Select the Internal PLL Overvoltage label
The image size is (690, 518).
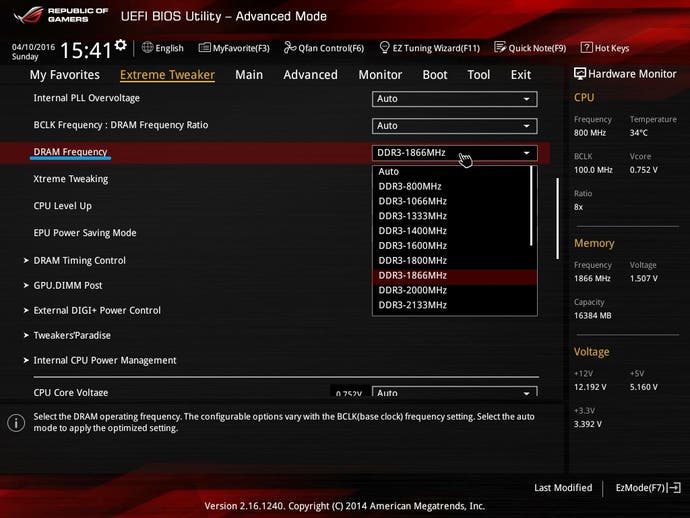coord(87,98)
